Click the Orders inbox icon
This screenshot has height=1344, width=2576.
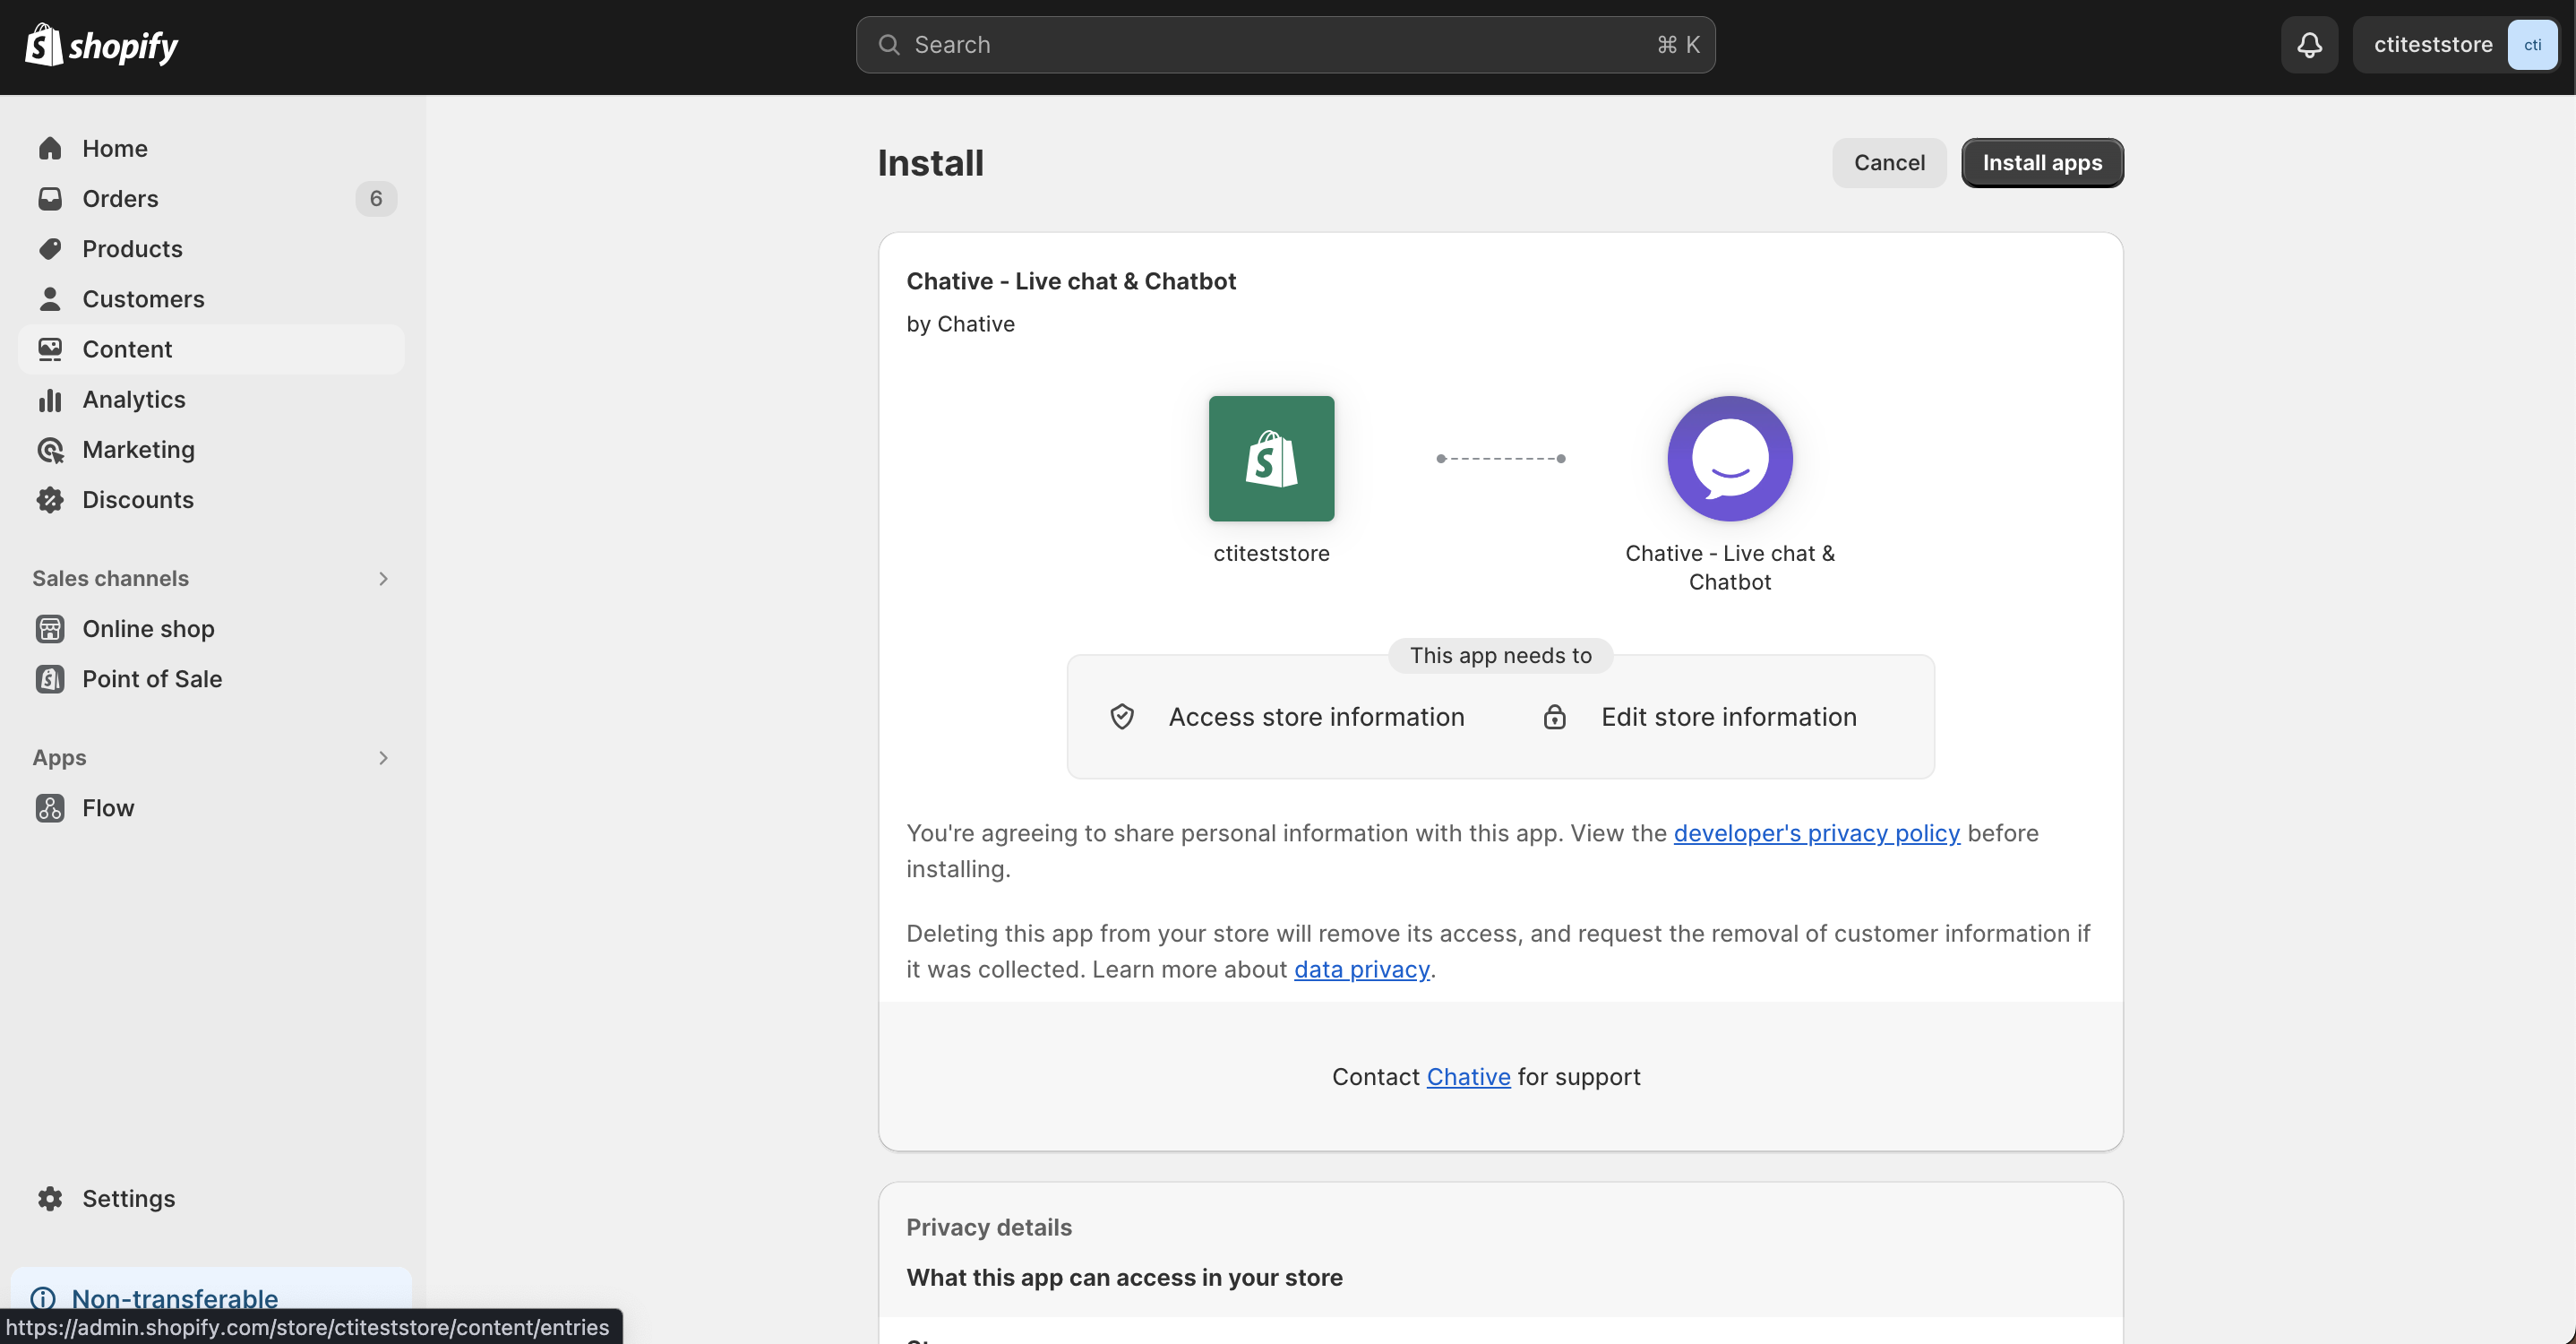50,199
